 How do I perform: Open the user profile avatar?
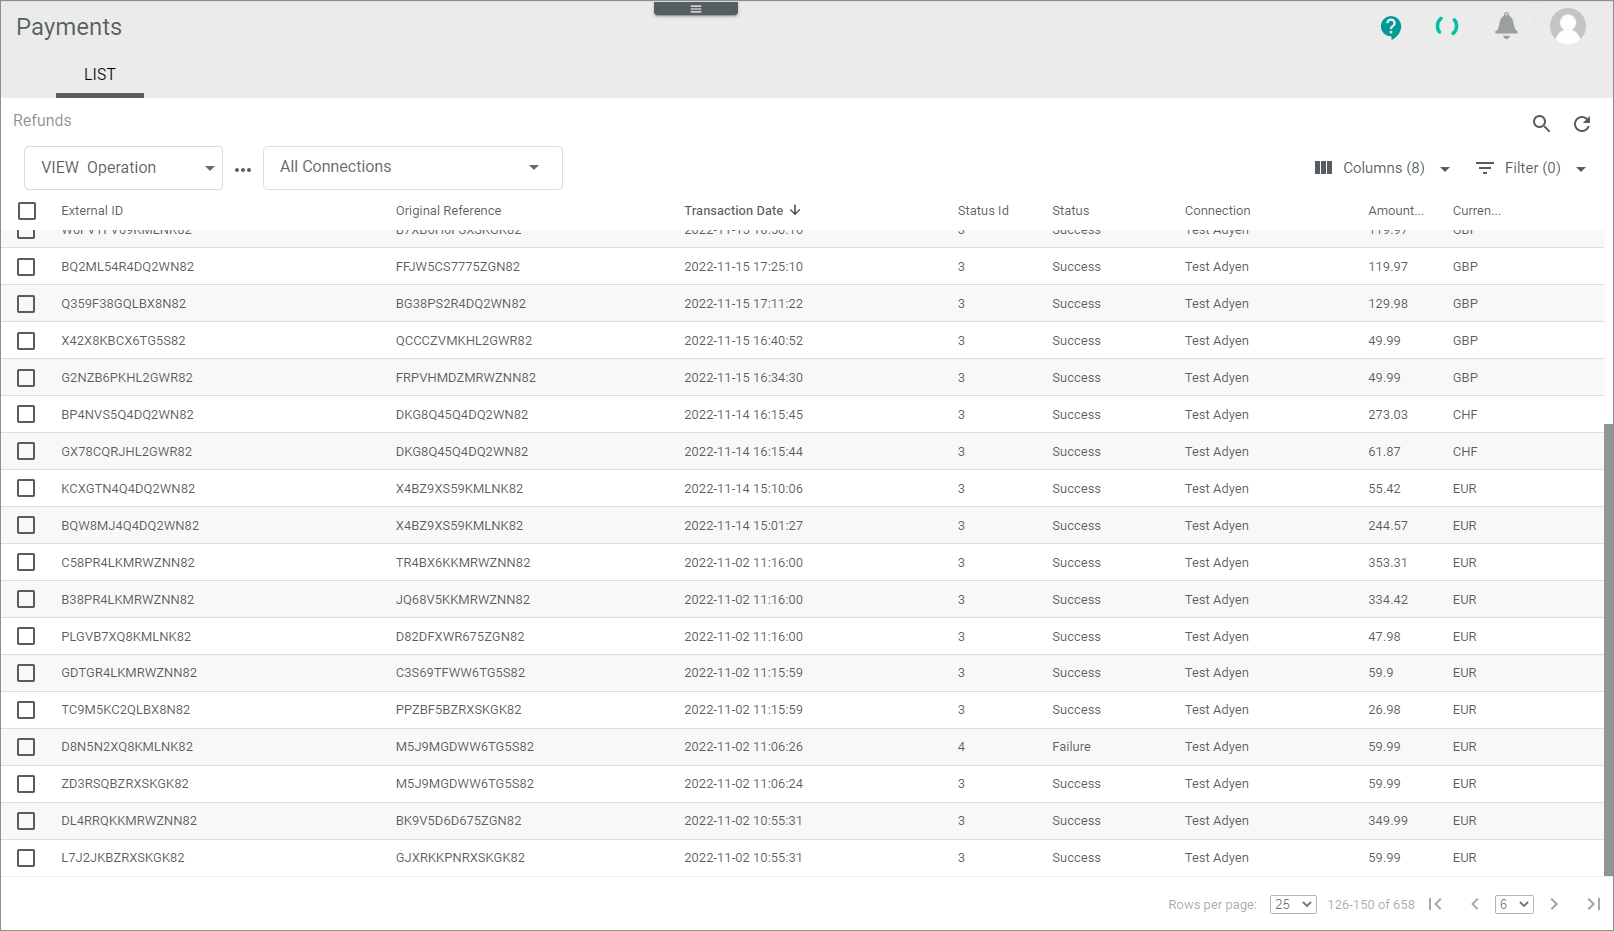(1567, 26)
